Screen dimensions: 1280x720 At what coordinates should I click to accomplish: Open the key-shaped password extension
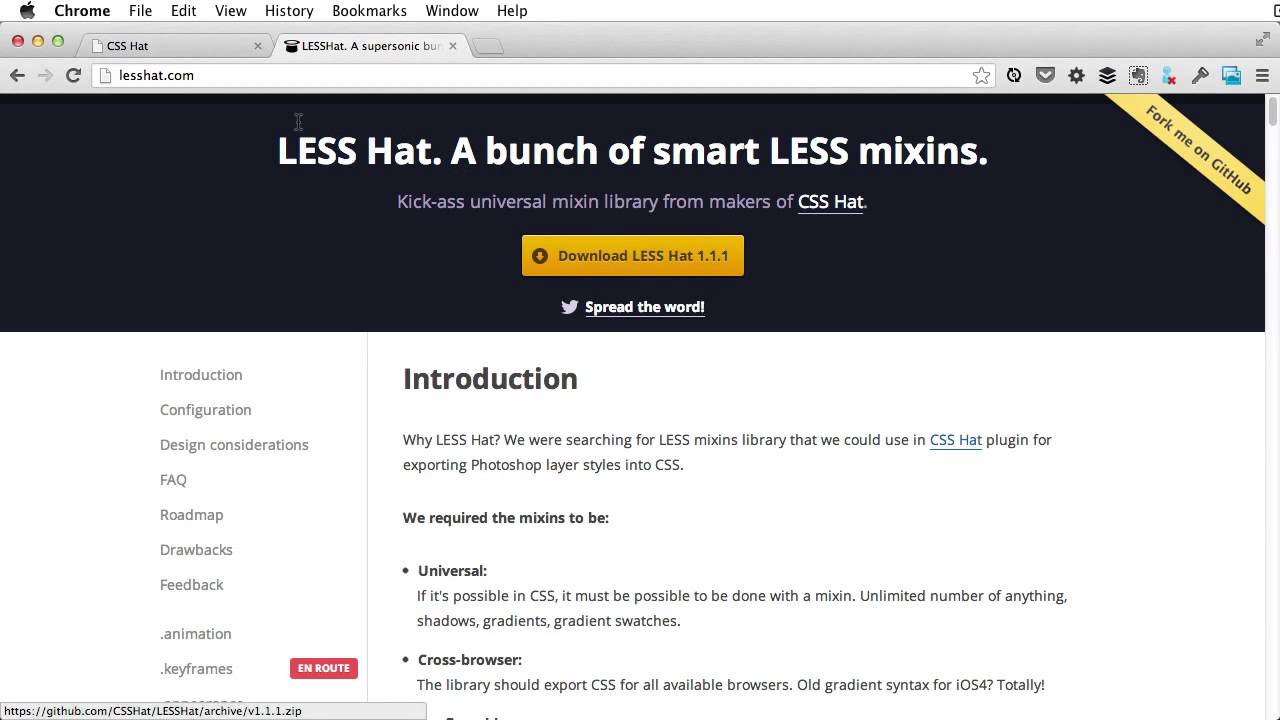click(x=1200, y=75)
